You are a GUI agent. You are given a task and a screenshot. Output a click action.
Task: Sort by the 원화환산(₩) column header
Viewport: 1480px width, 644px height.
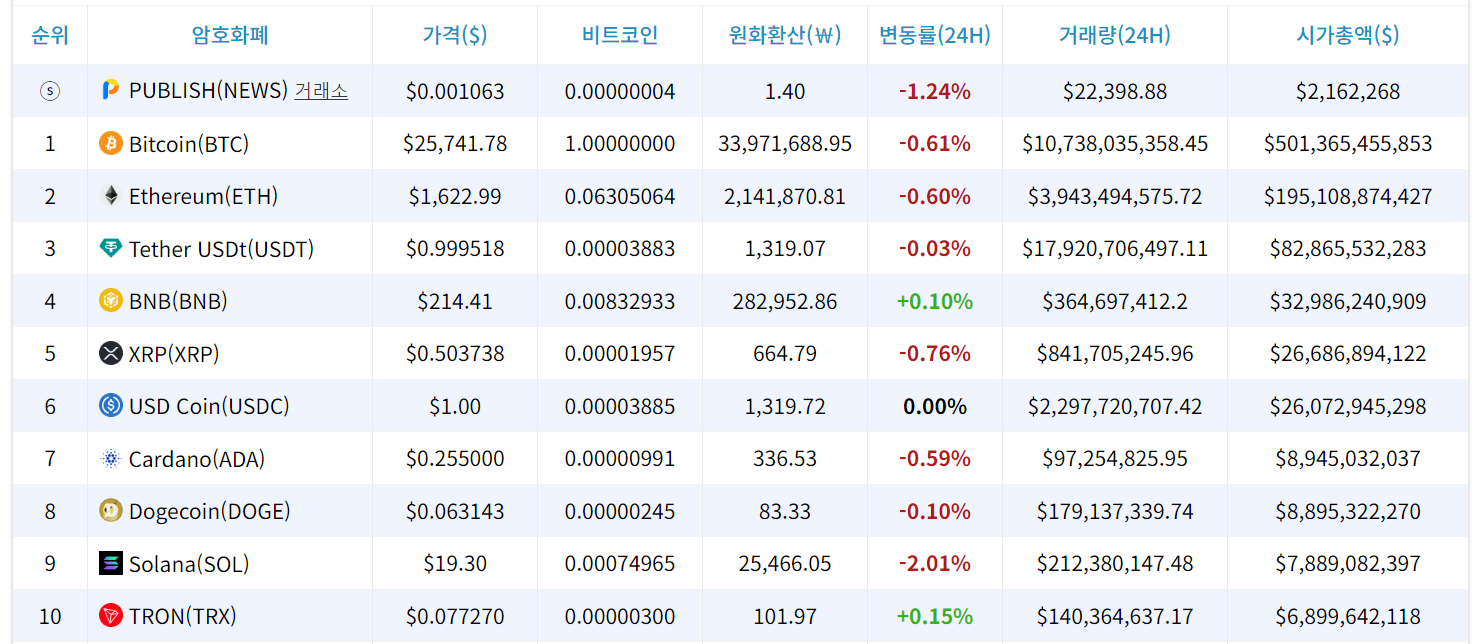pos(785,35)
